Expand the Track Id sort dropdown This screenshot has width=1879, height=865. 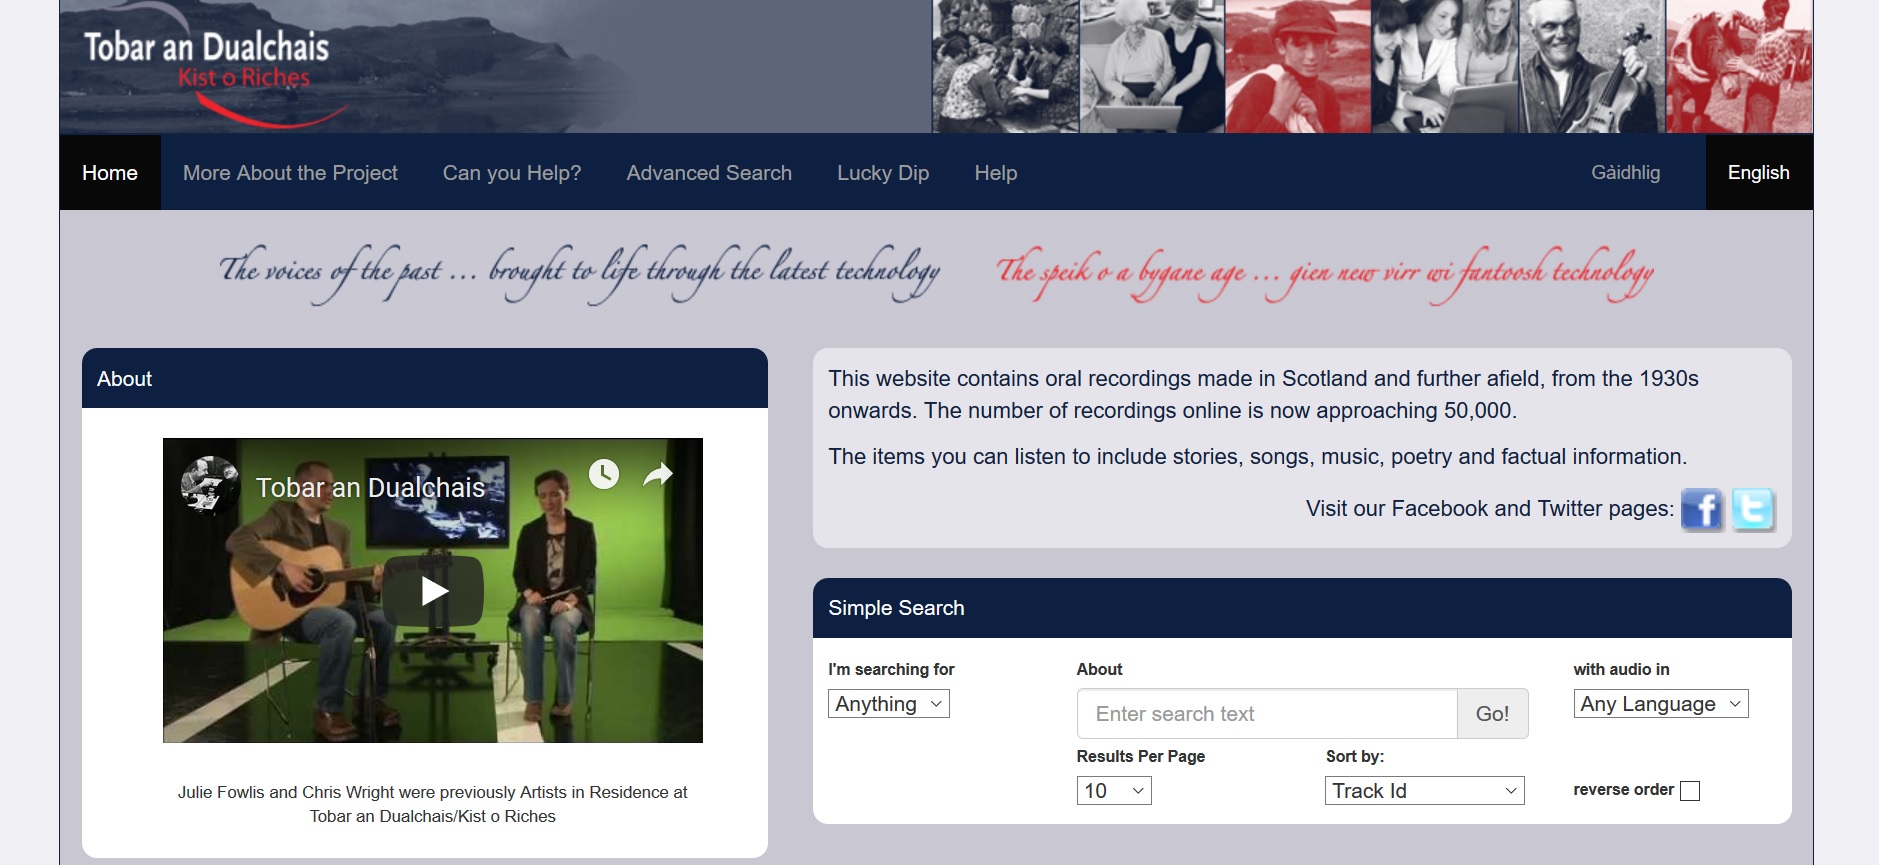pyautogui.click(x=1425, y=791)
